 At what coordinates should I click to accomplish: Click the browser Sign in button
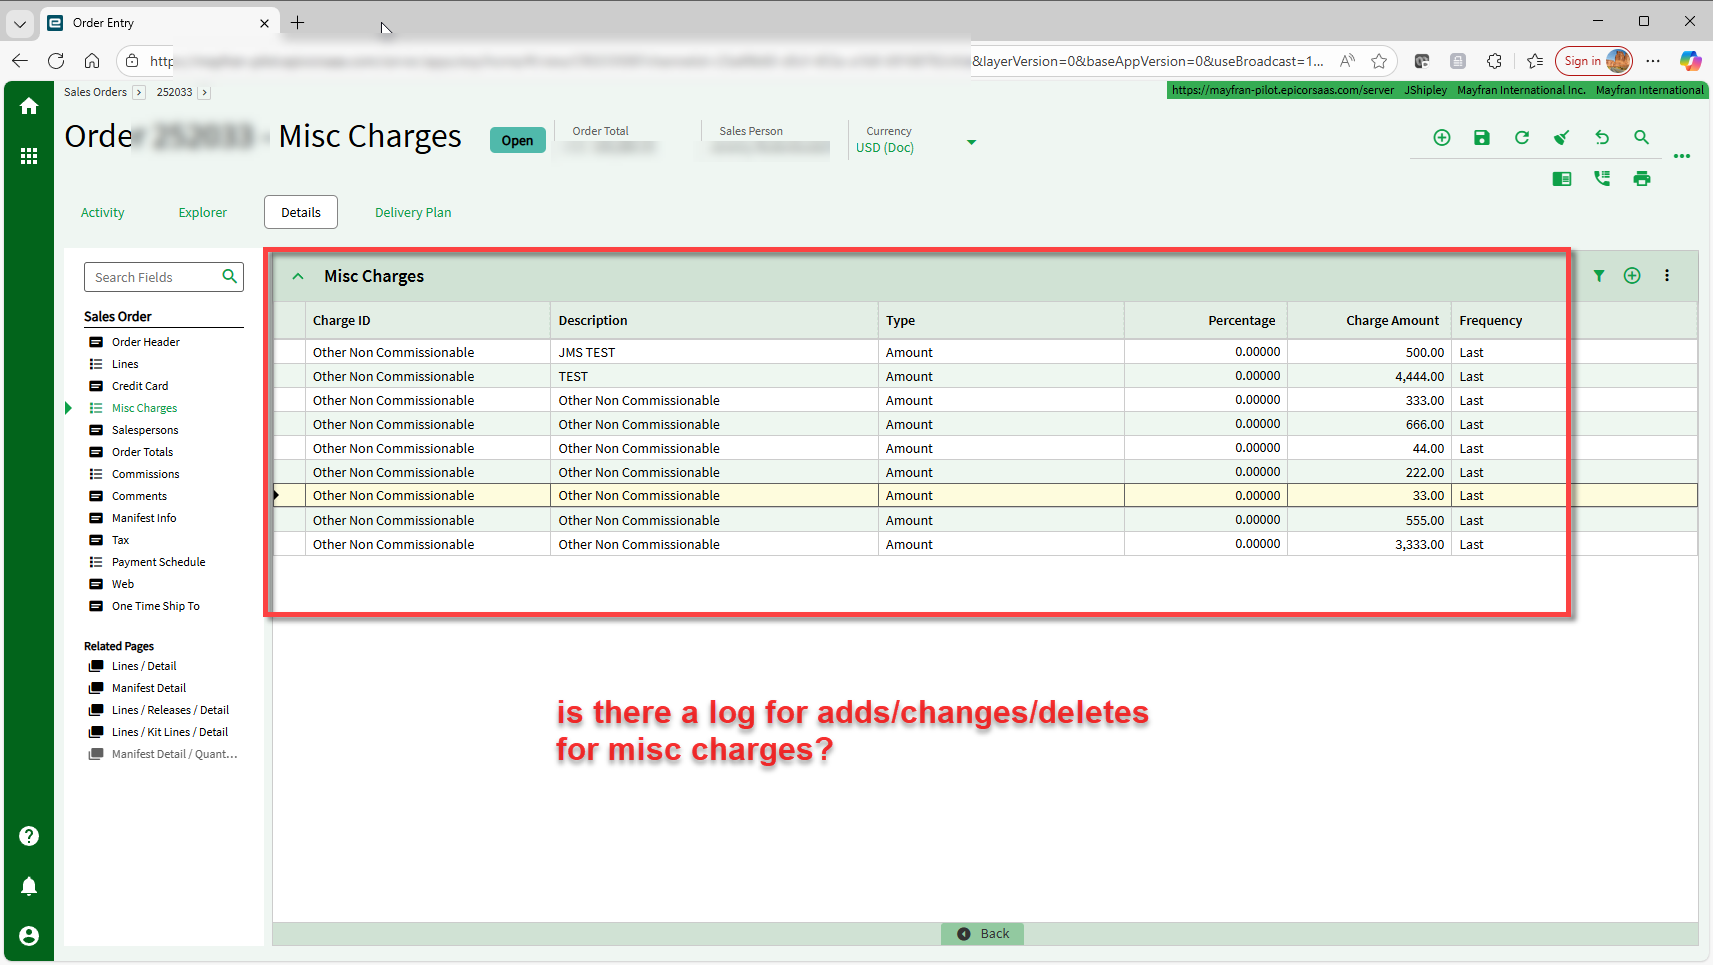click(1594, 61)
